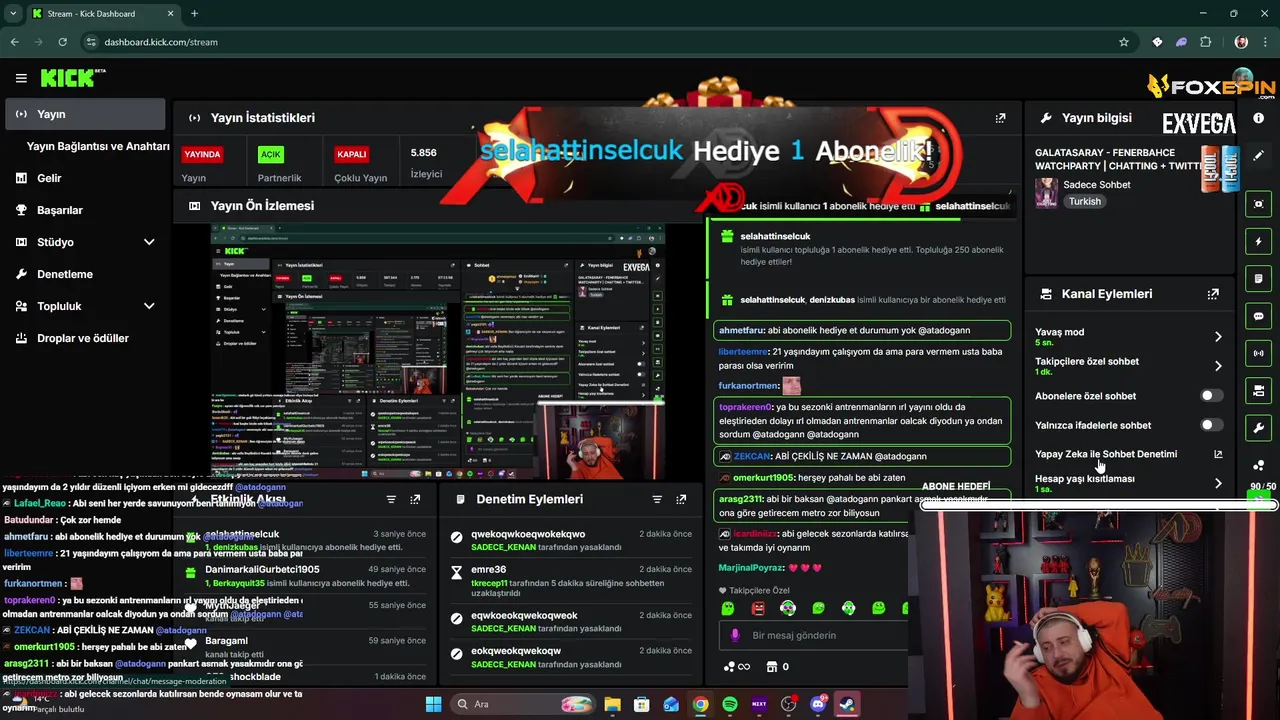Click the stream preview thumbnail
The width and height of the screenshot is (1280, 720).
[438, 352]
